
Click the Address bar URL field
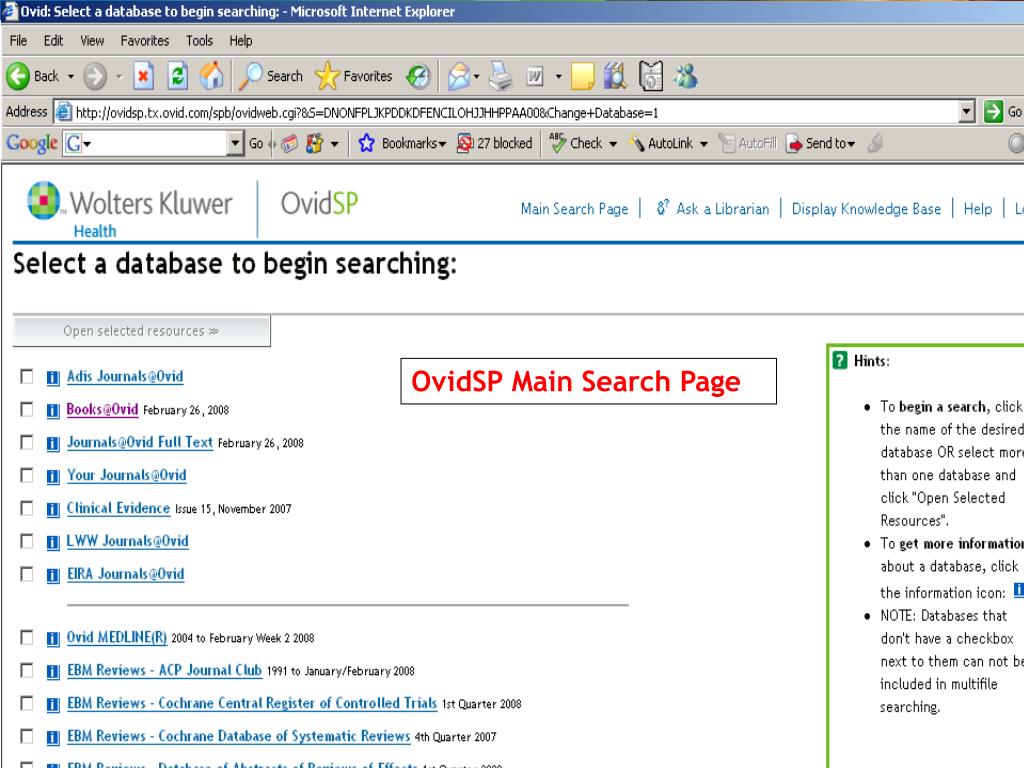coord(507,112)
